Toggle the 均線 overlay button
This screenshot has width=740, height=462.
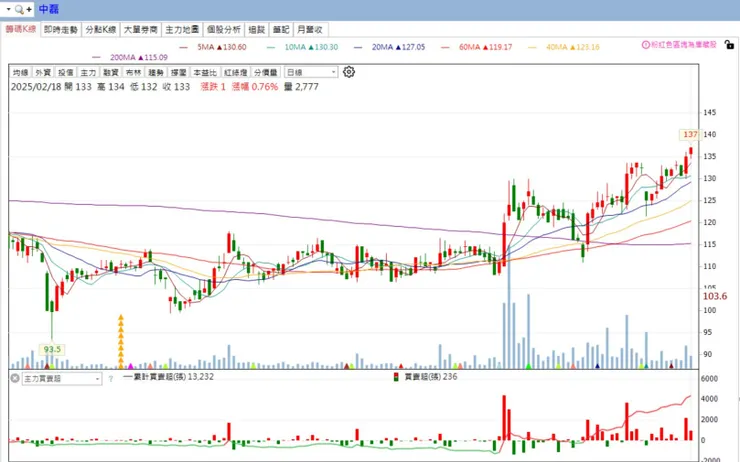pyautogui.click(x=21, y=72)
